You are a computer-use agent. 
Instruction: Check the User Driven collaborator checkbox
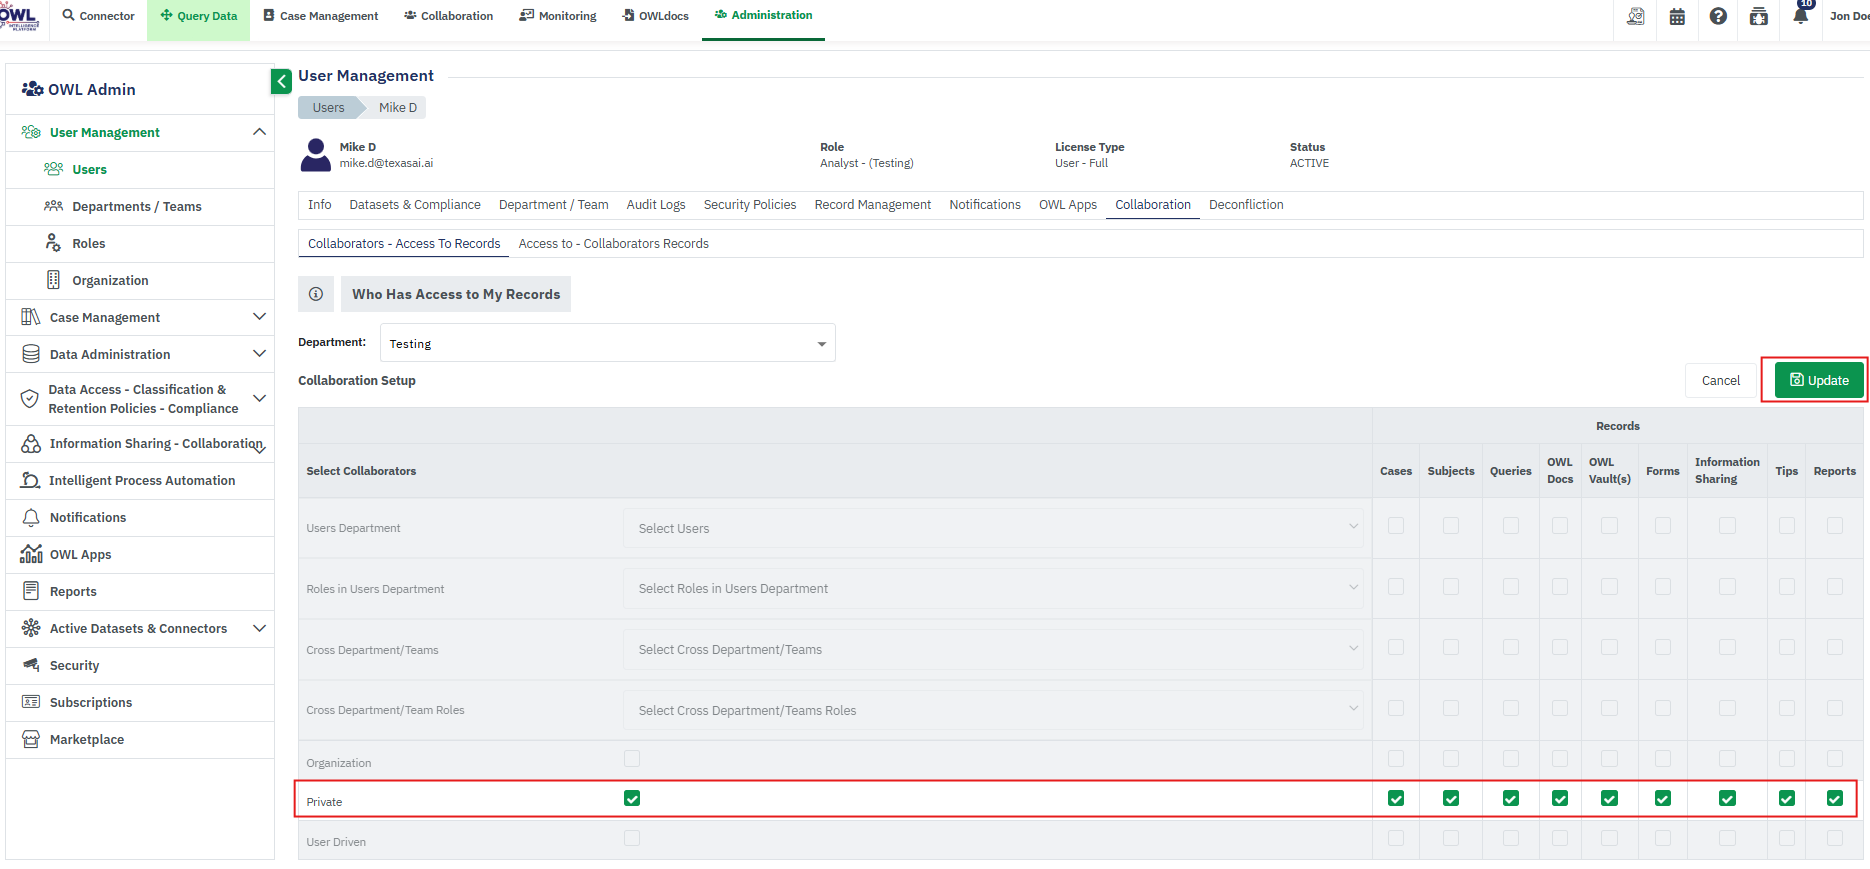pos(632,838)
